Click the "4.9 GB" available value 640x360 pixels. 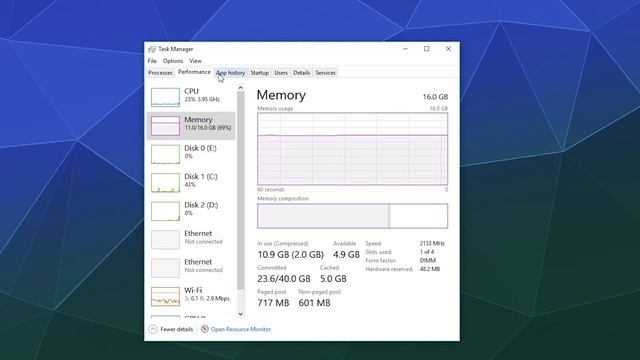346,254
